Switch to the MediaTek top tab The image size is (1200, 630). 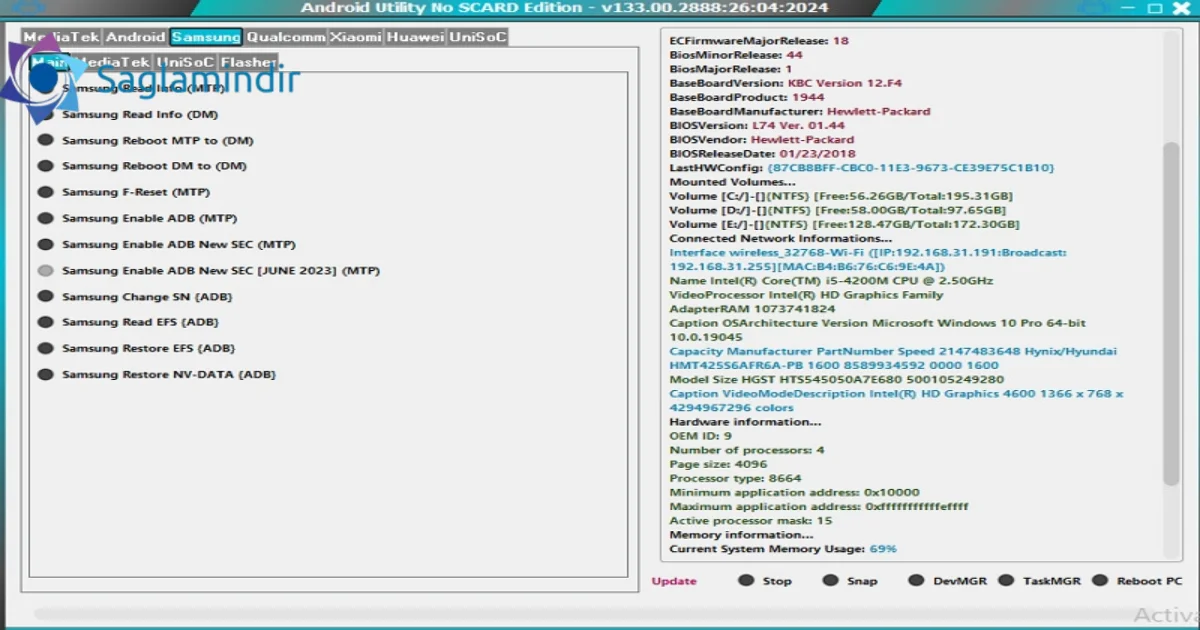(x=61, y=37)
